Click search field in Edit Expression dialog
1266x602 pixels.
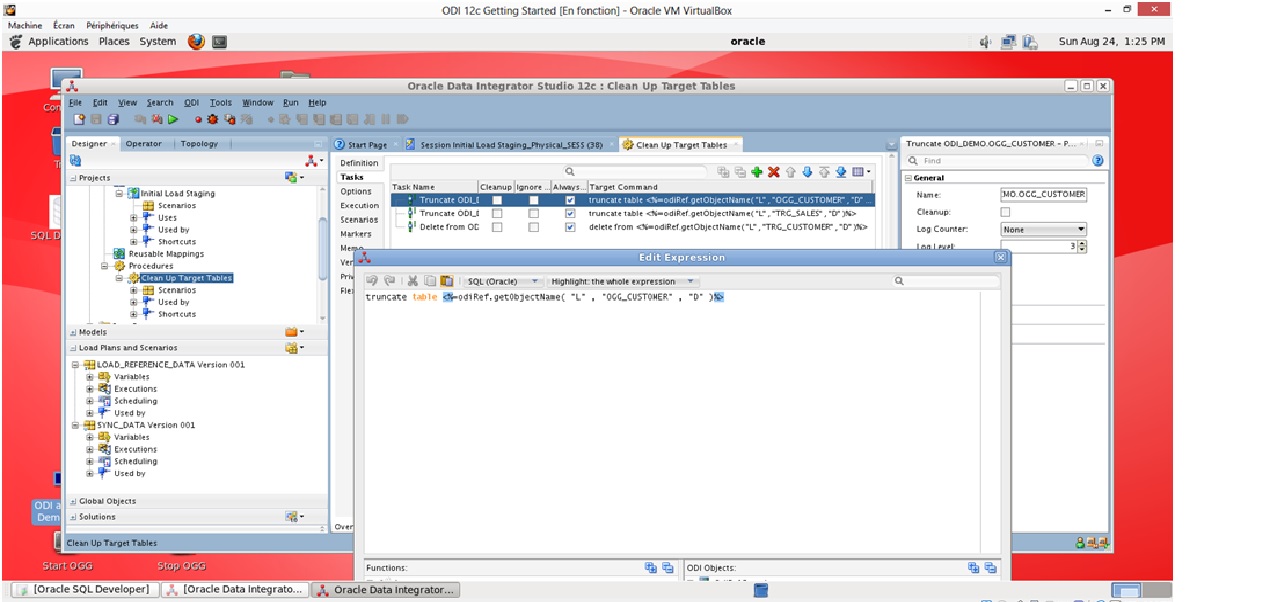tap(948, 281)
